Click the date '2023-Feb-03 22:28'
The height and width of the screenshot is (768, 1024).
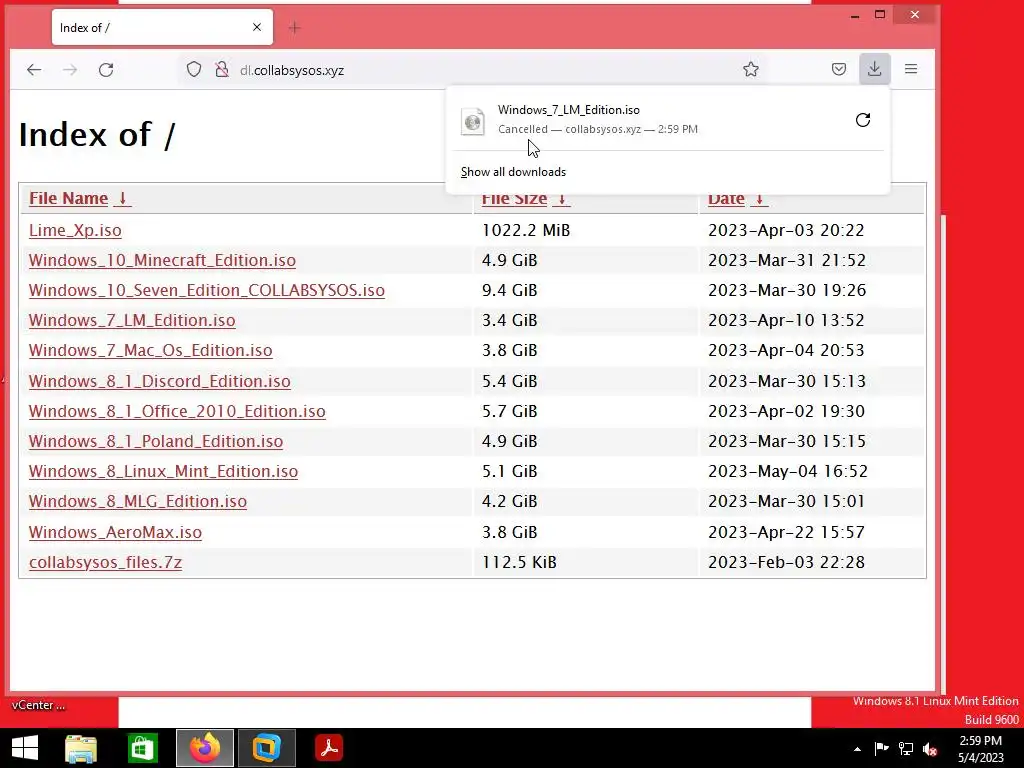pyautogui.click(x=786, y=562)
